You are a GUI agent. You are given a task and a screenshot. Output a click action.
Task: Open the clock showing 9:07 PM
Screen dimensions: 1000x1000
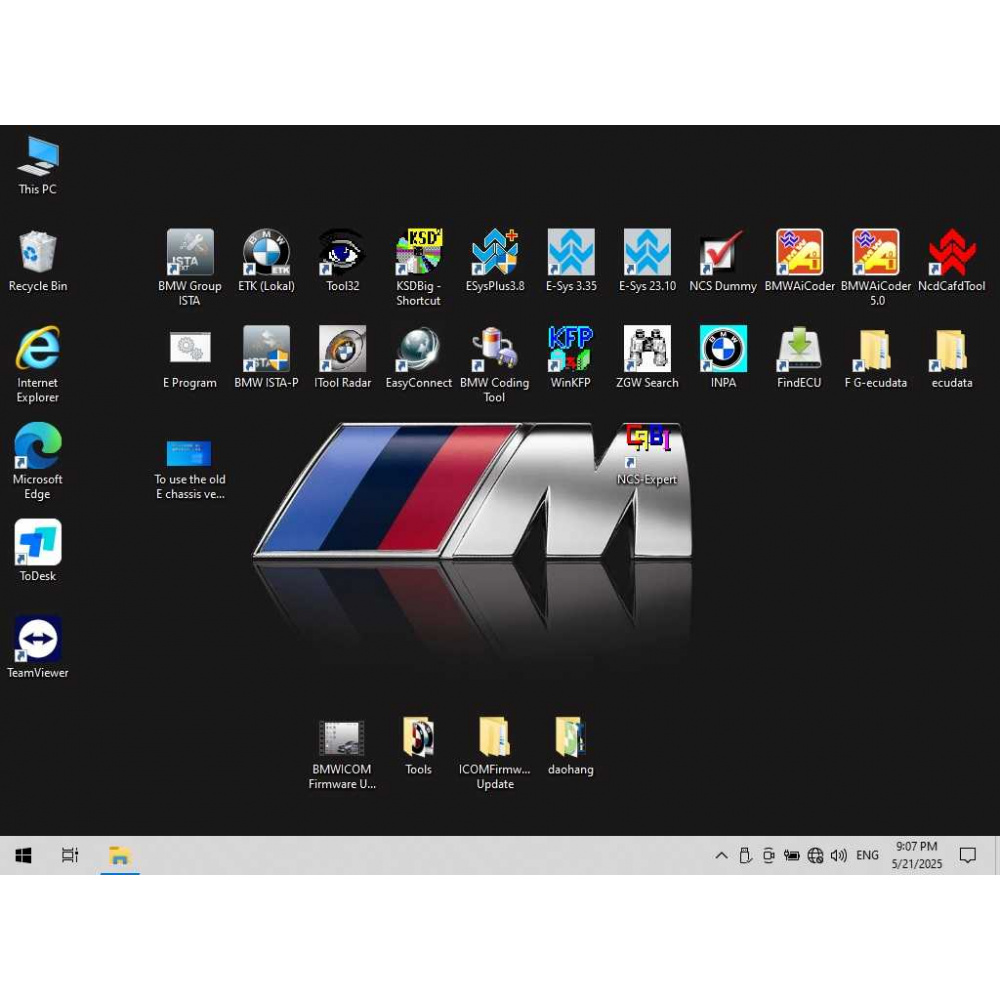[916, 855]
